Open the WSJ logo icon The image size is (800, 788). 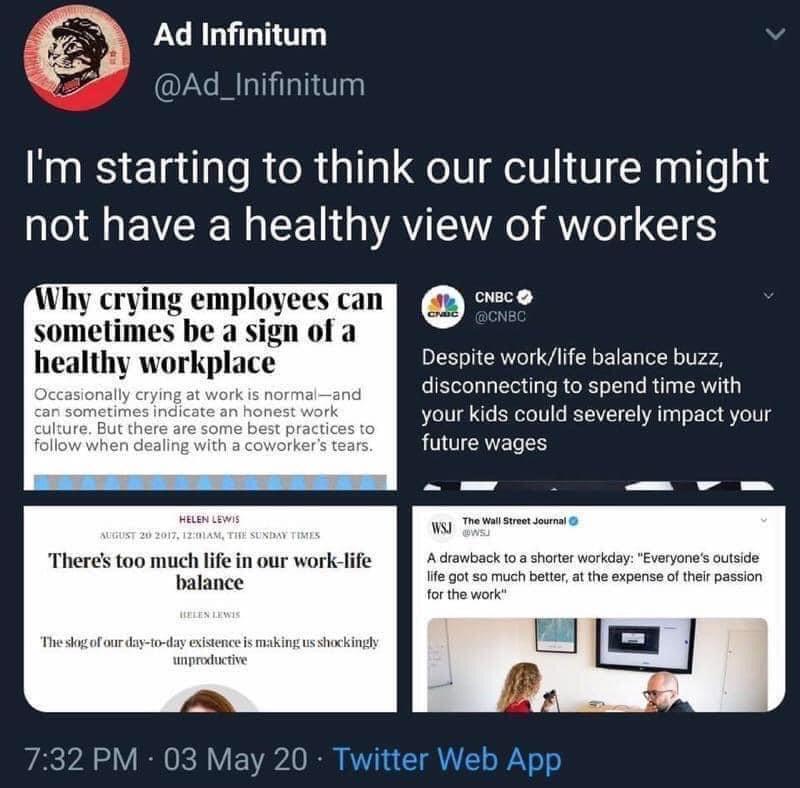[442, 527]
